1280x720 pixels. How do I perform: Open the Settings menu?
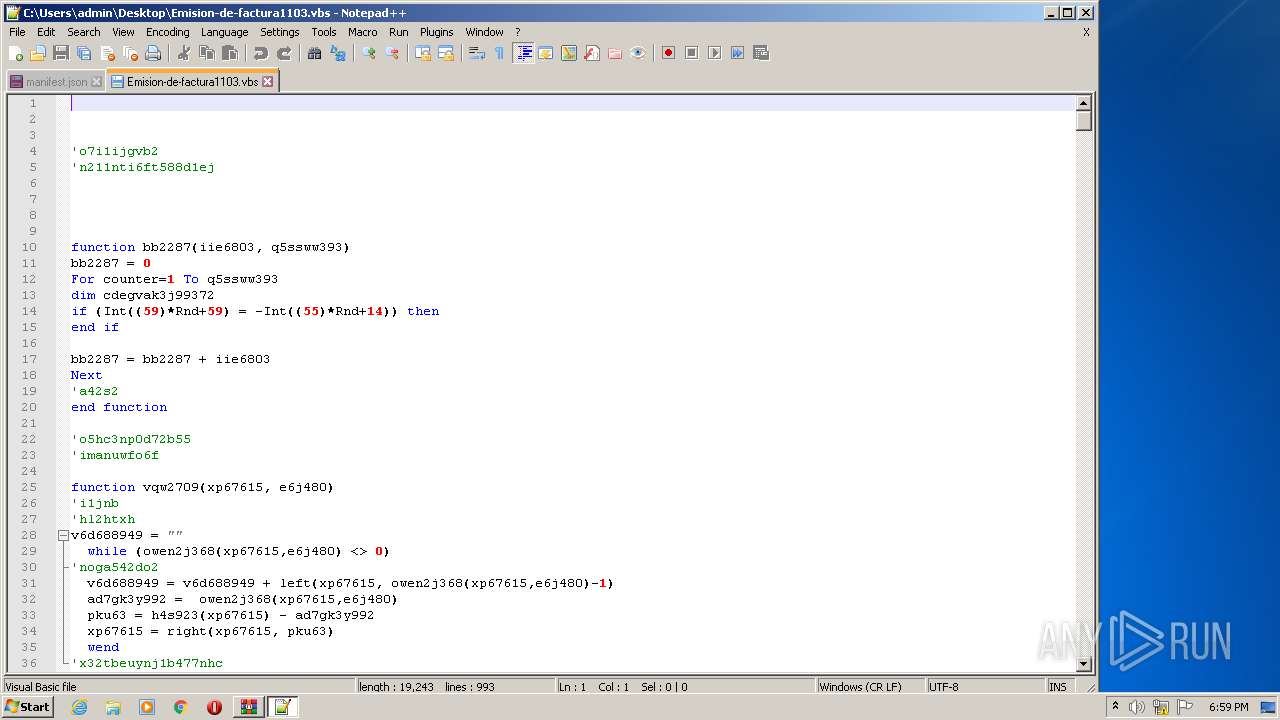279,32
